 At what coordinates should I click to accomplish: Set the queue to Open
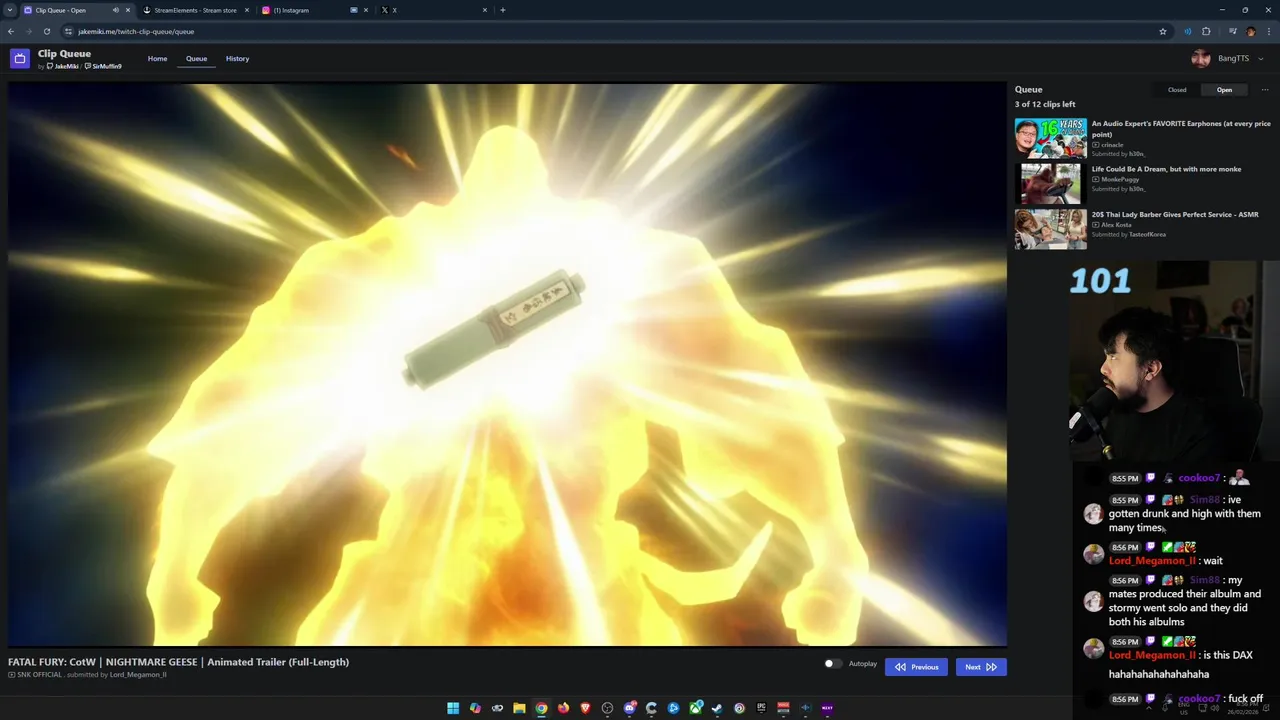1224,90
